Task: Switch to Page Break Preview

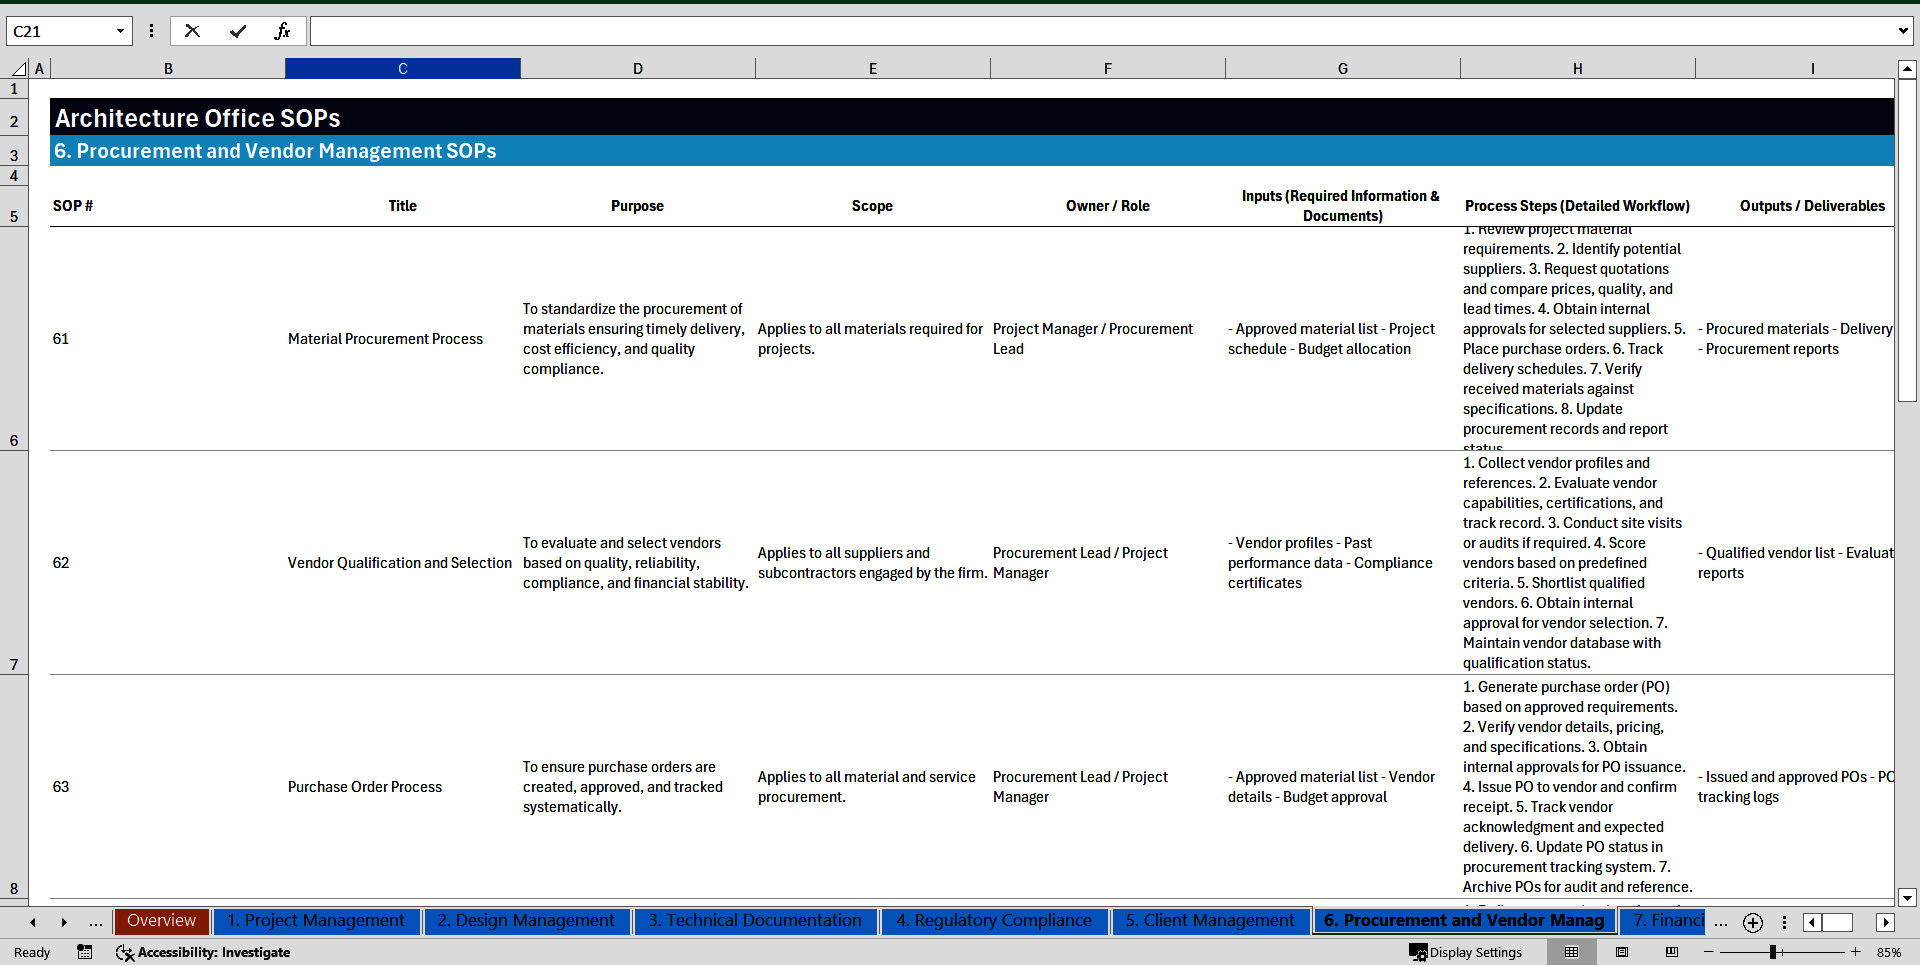Action: [x=1672, y=952]
